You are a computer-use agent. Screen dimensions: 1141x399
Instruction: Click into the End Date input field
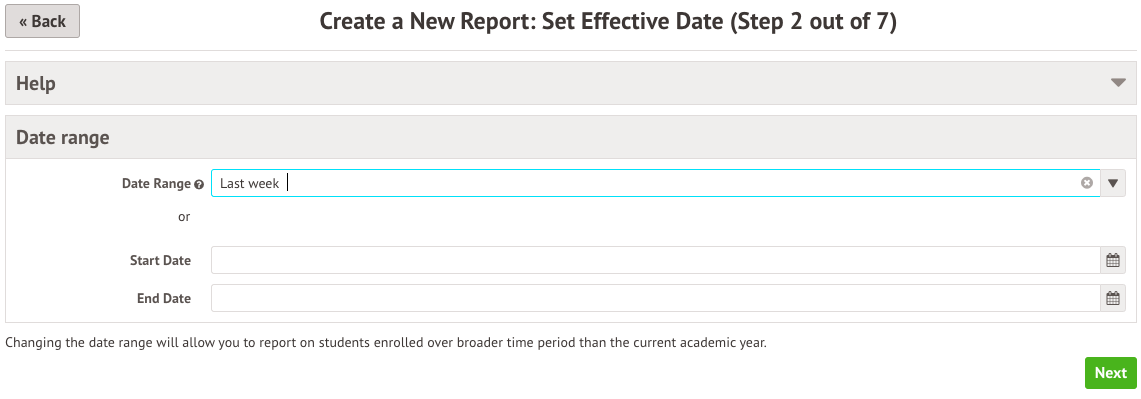[x=655, y=298]
